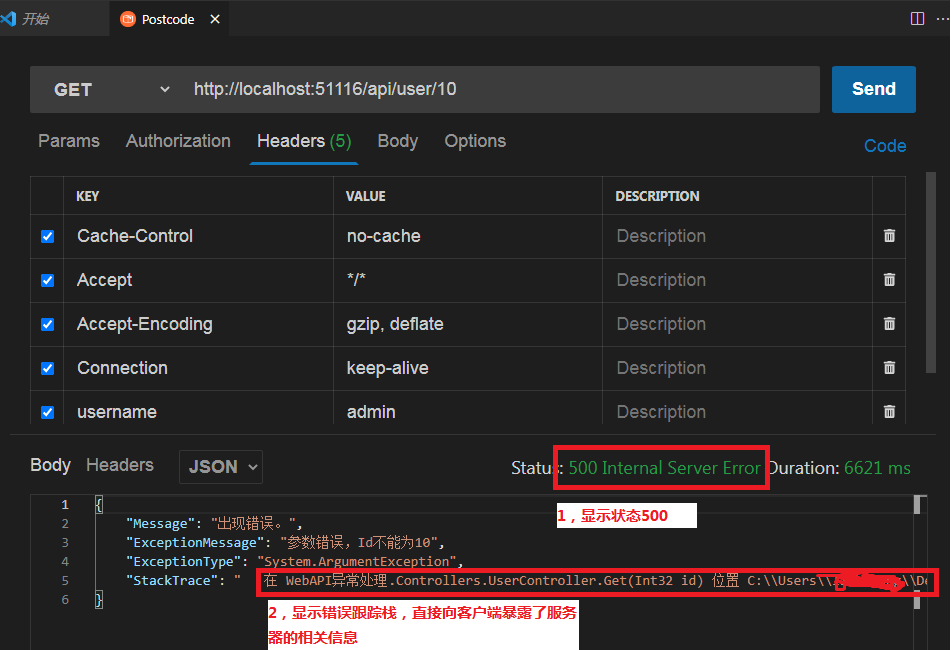Image resolution: width=951 pixels, height=650 pixels.
Task: Delete the Accept-Encoding header row
Action: [x=889, y=324]
